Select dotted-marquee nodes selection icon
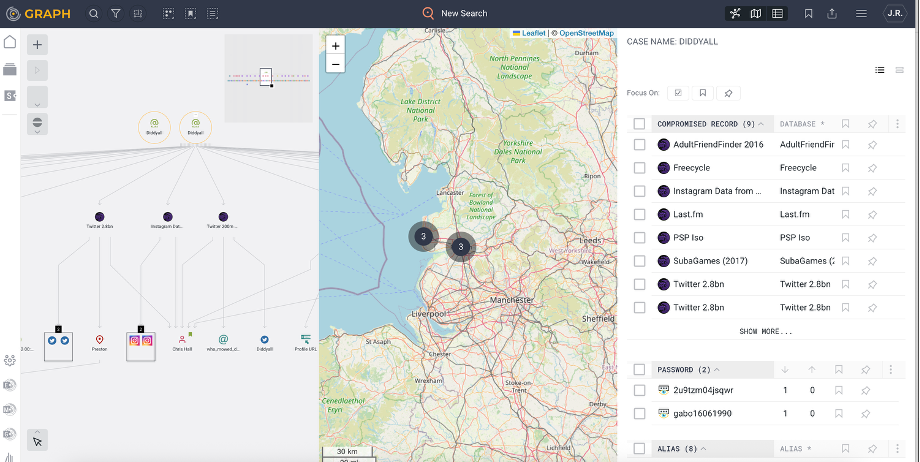Viewport: 920px width, 462px height. (168, 14)
